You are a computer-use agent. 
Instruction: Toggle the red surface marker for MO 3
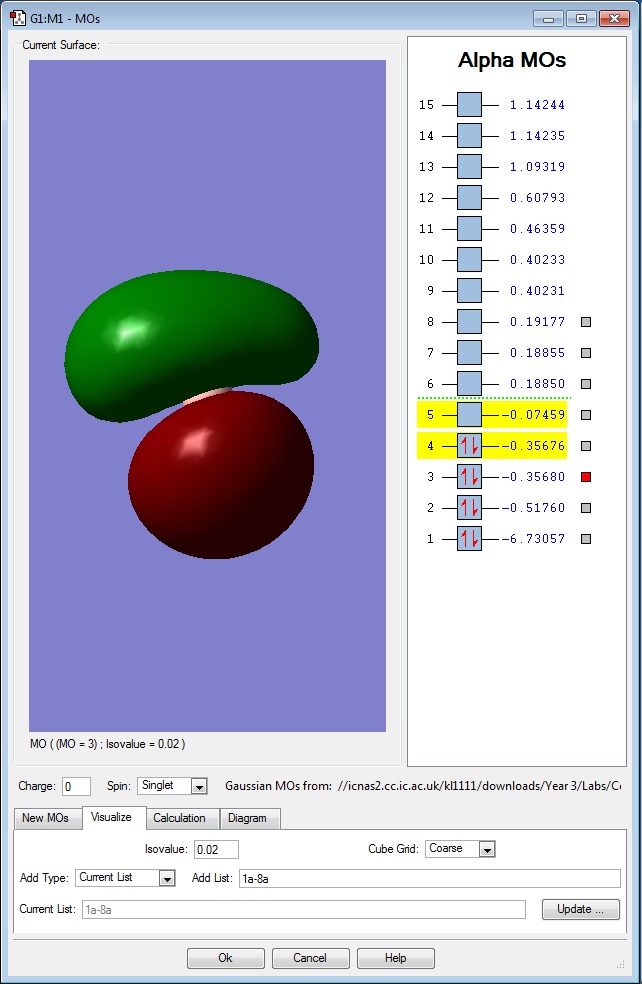pyautogui.click(x=586, y=477)
